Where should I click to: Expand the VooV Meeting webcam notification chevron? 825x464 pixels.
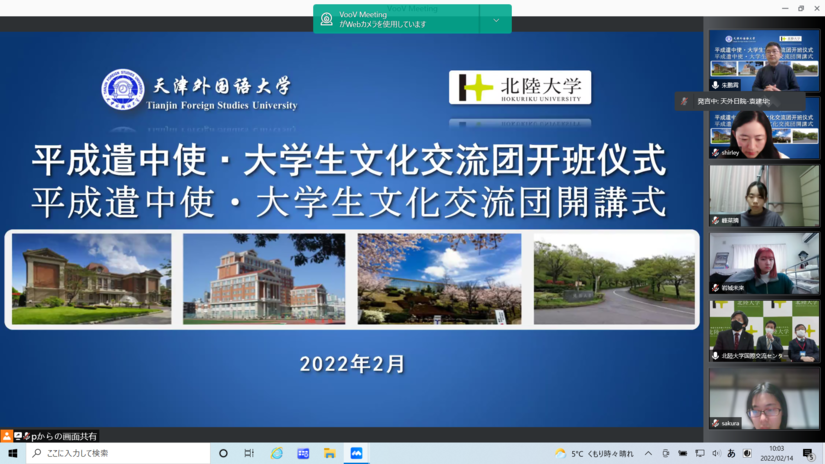point(496,20)
